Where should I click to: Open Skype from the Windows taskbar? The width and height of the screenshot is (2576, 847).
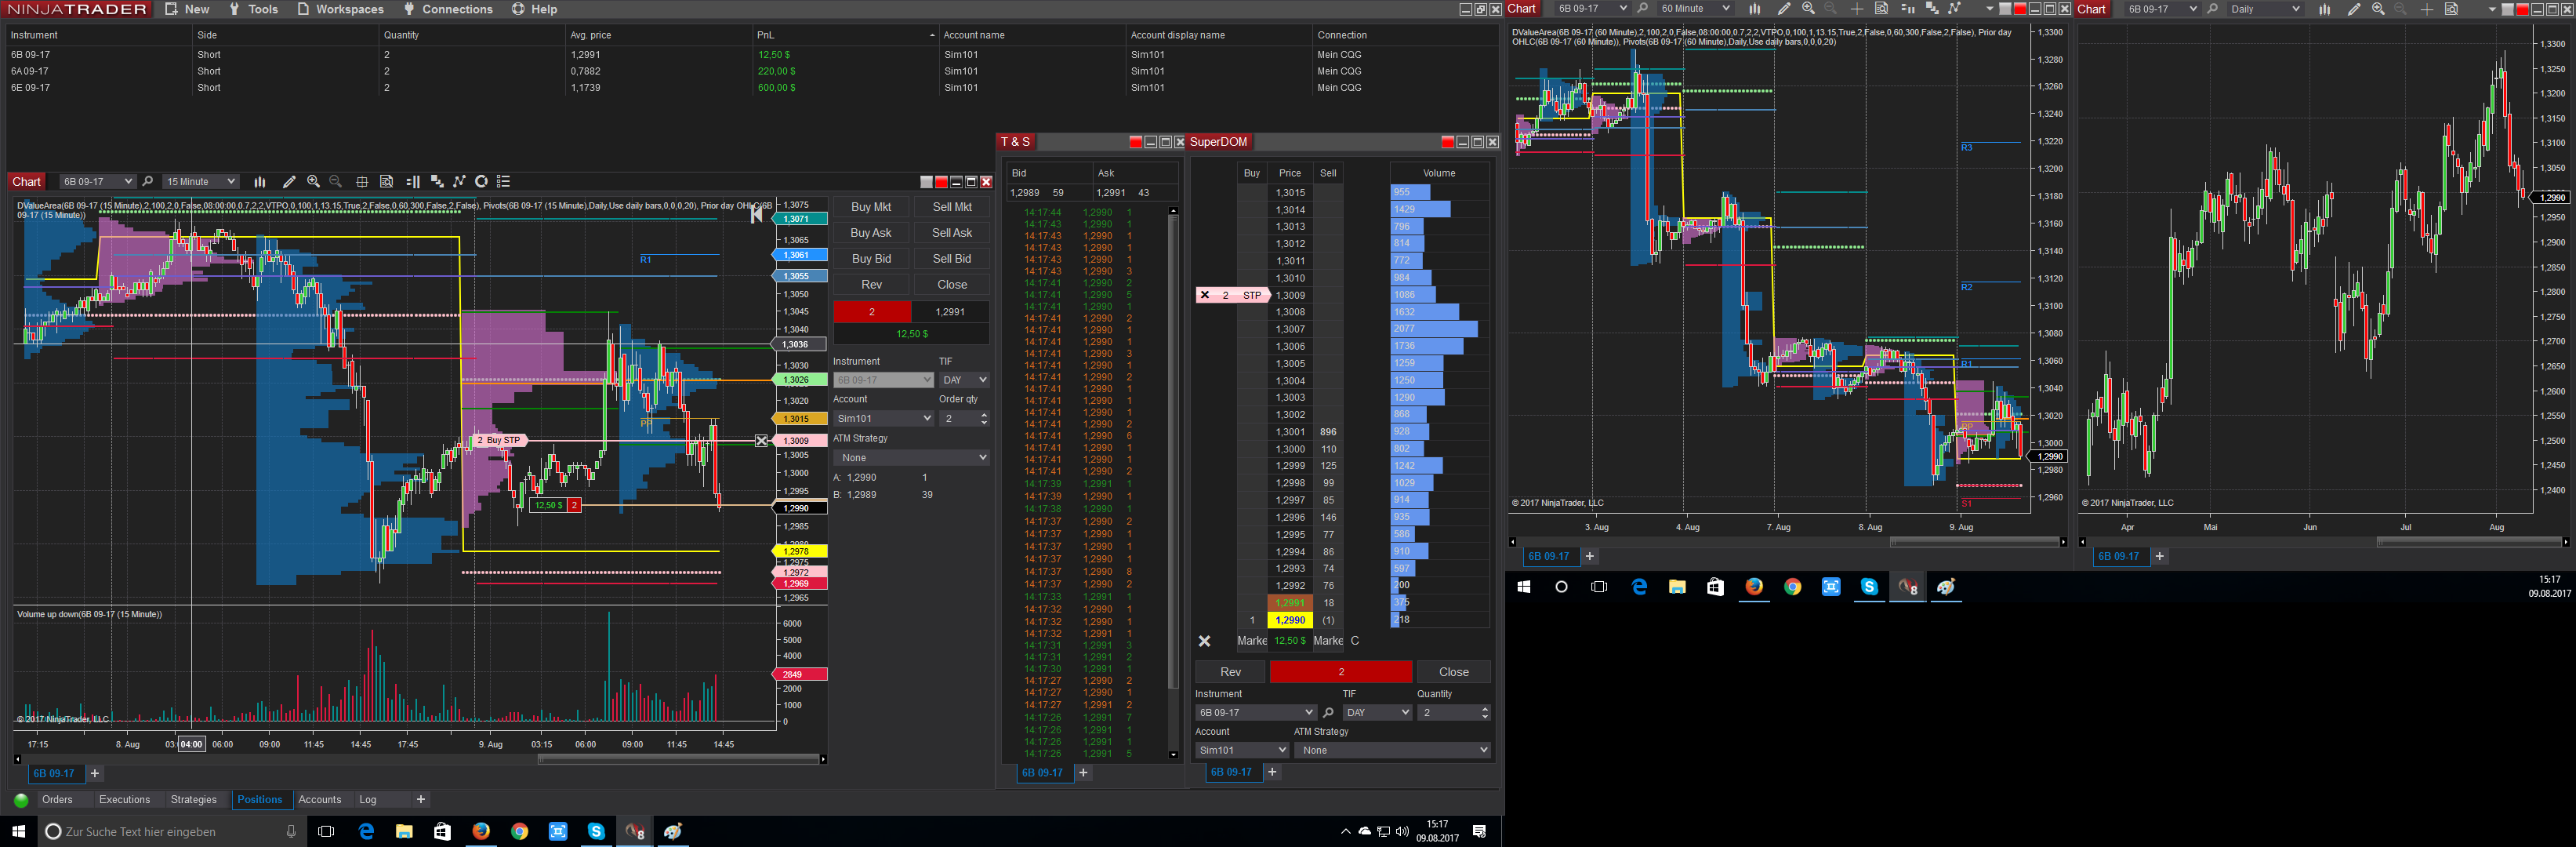point(596,831)
